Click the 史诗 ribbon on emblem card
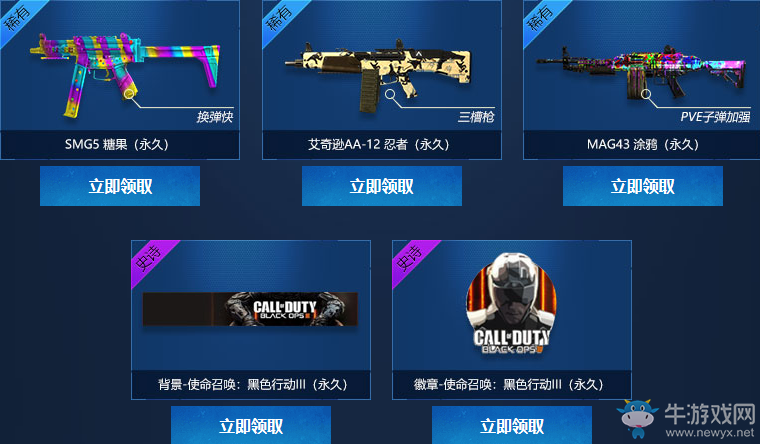760x444 pixels. (410, 258)
